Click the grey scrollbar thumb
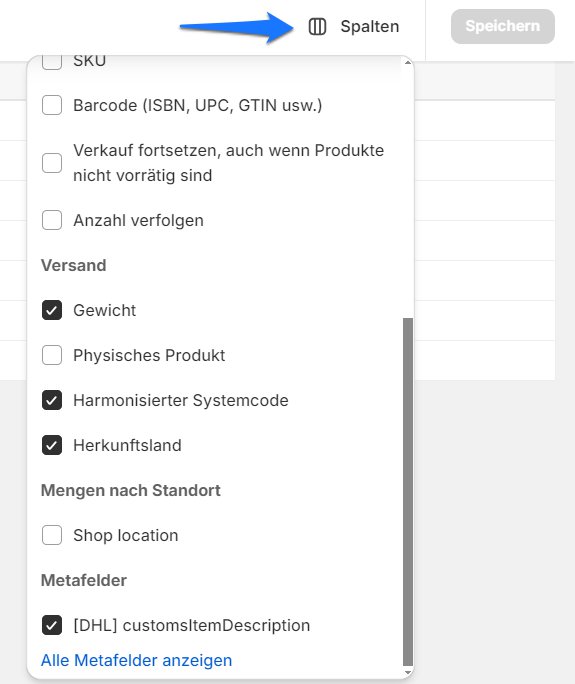Viewport: 575px width, 684px height. [x=407, y=492]
